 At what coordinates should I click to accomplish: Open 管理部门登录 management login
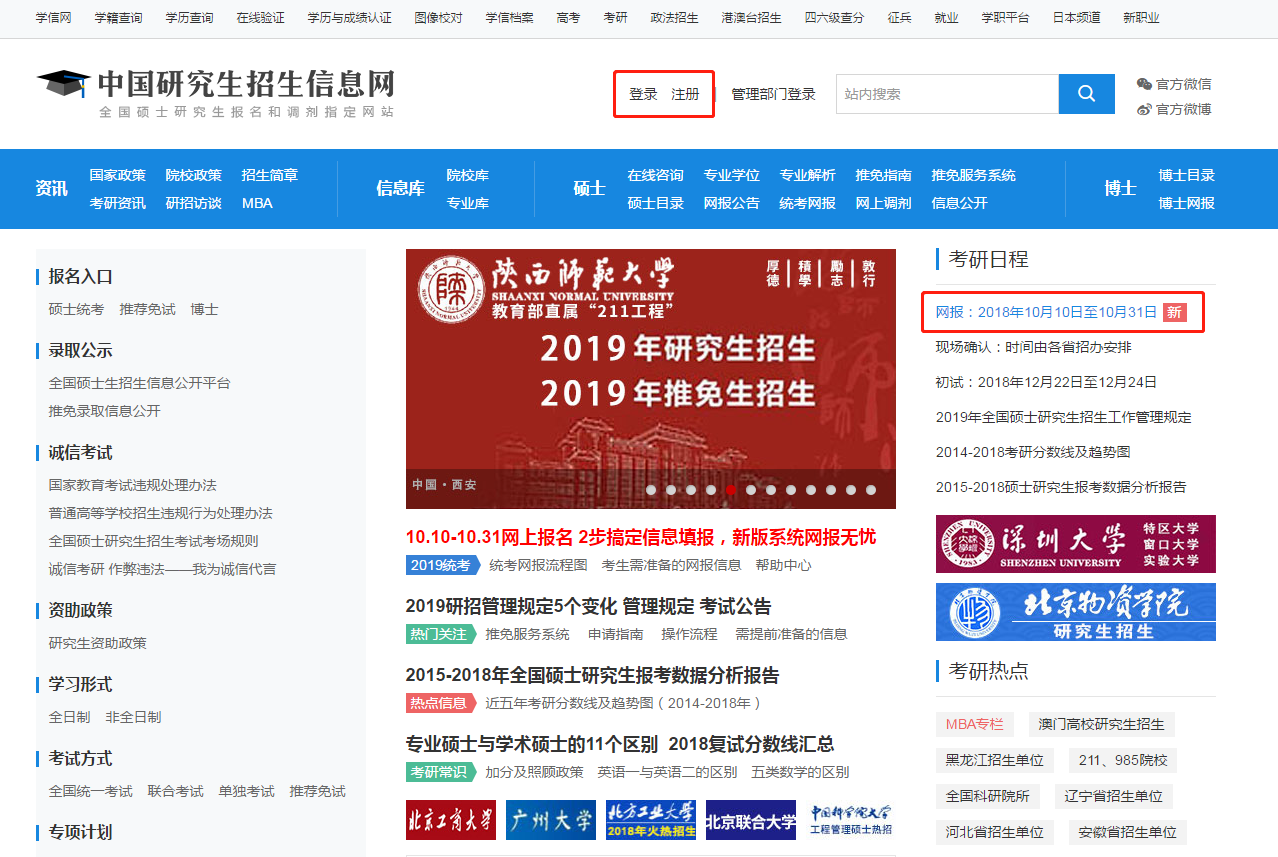coord(773,94)
